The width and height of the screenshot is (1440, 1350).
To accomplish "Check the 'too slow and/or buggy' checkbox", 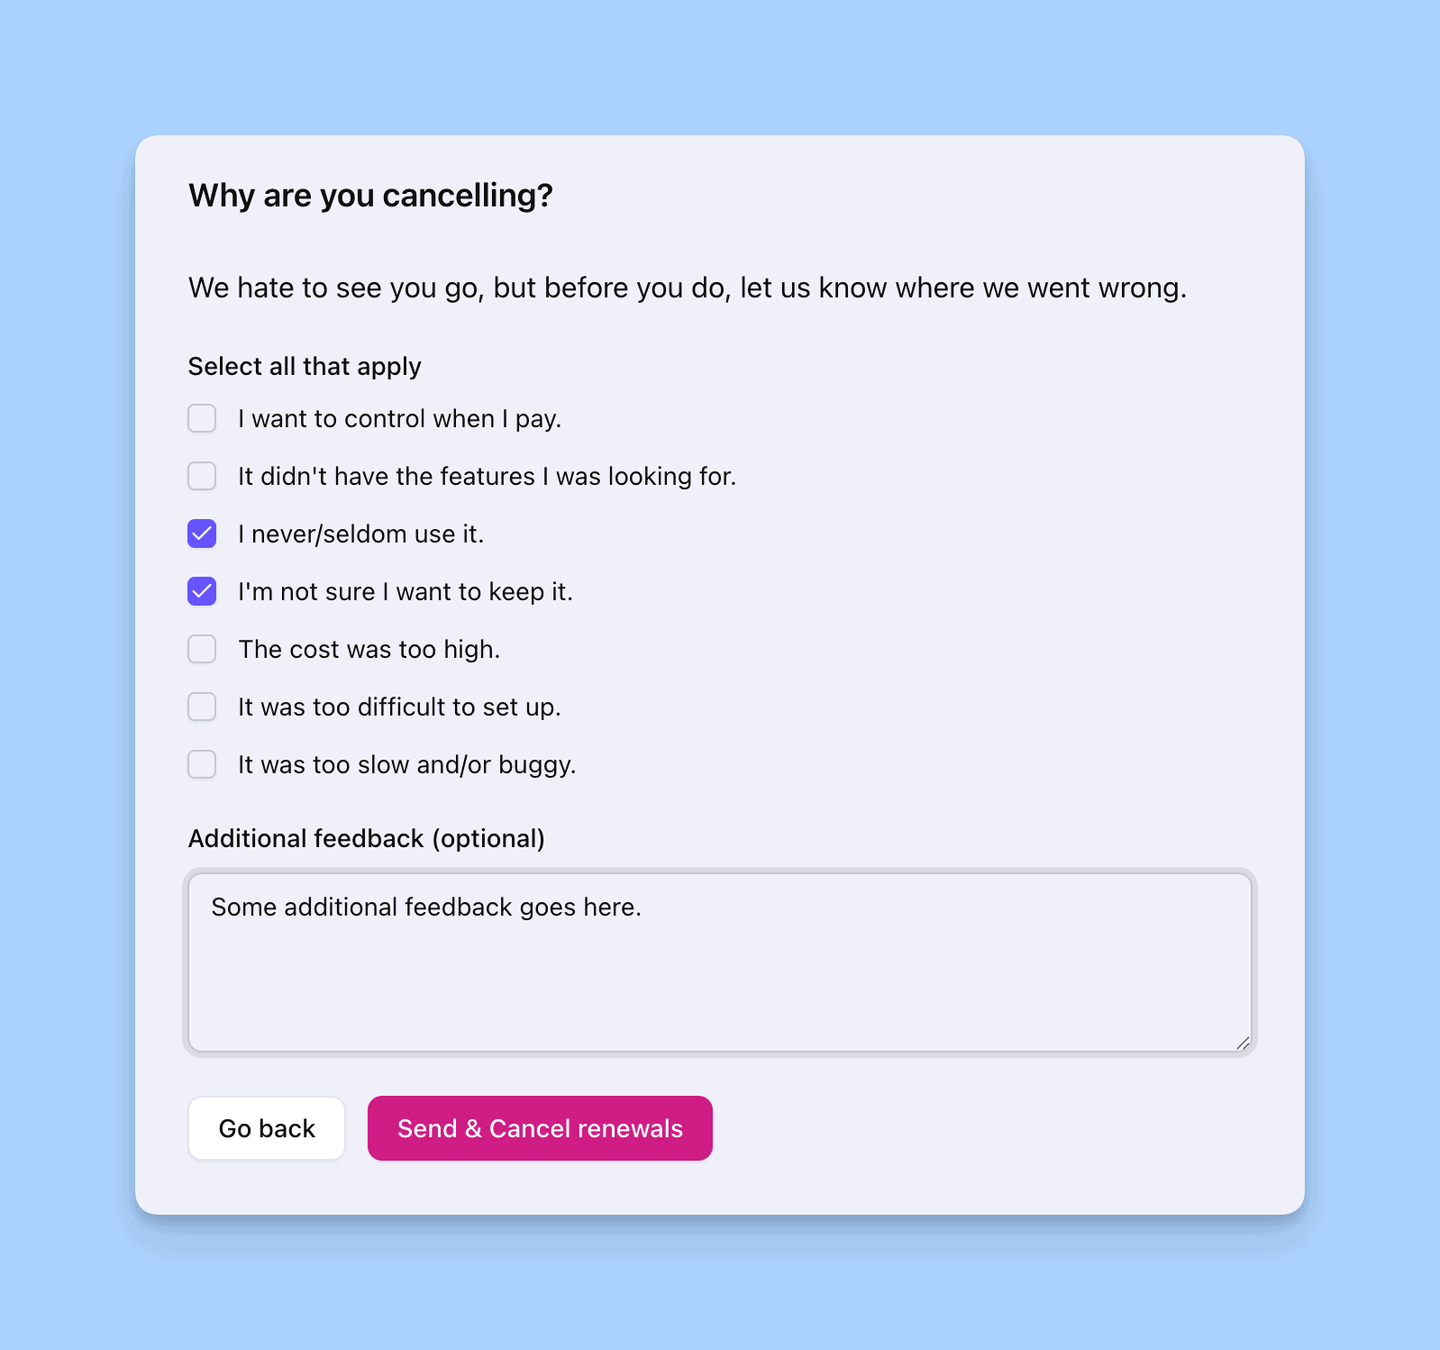I will [202, 765].
